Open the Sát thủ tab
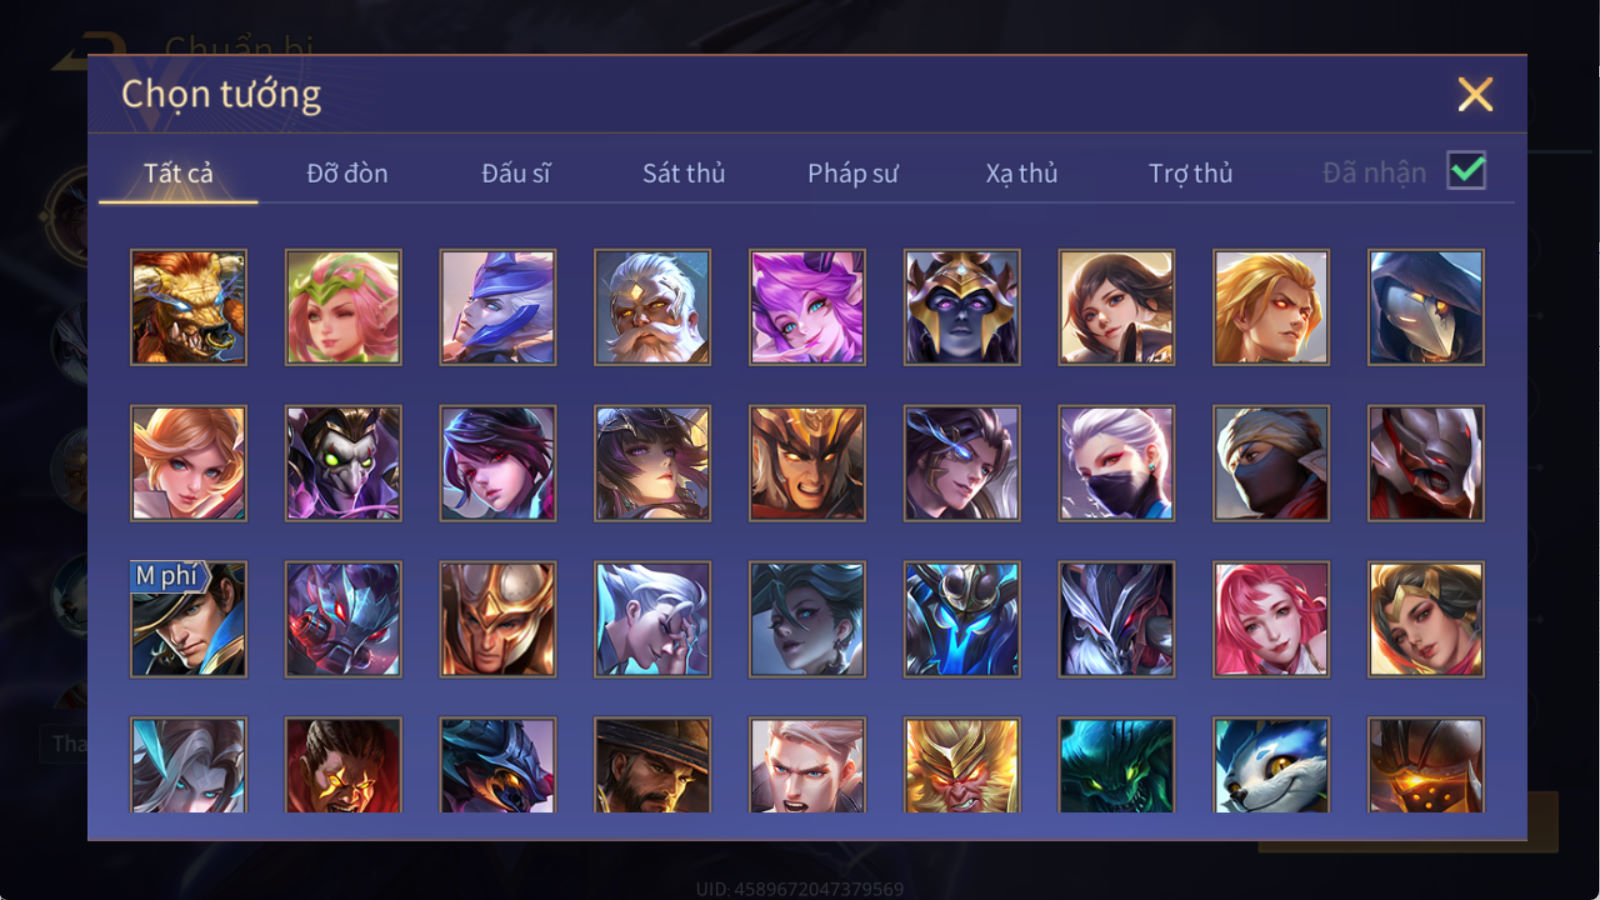Viewport: 1600px width, 900px height. (683, 173)
